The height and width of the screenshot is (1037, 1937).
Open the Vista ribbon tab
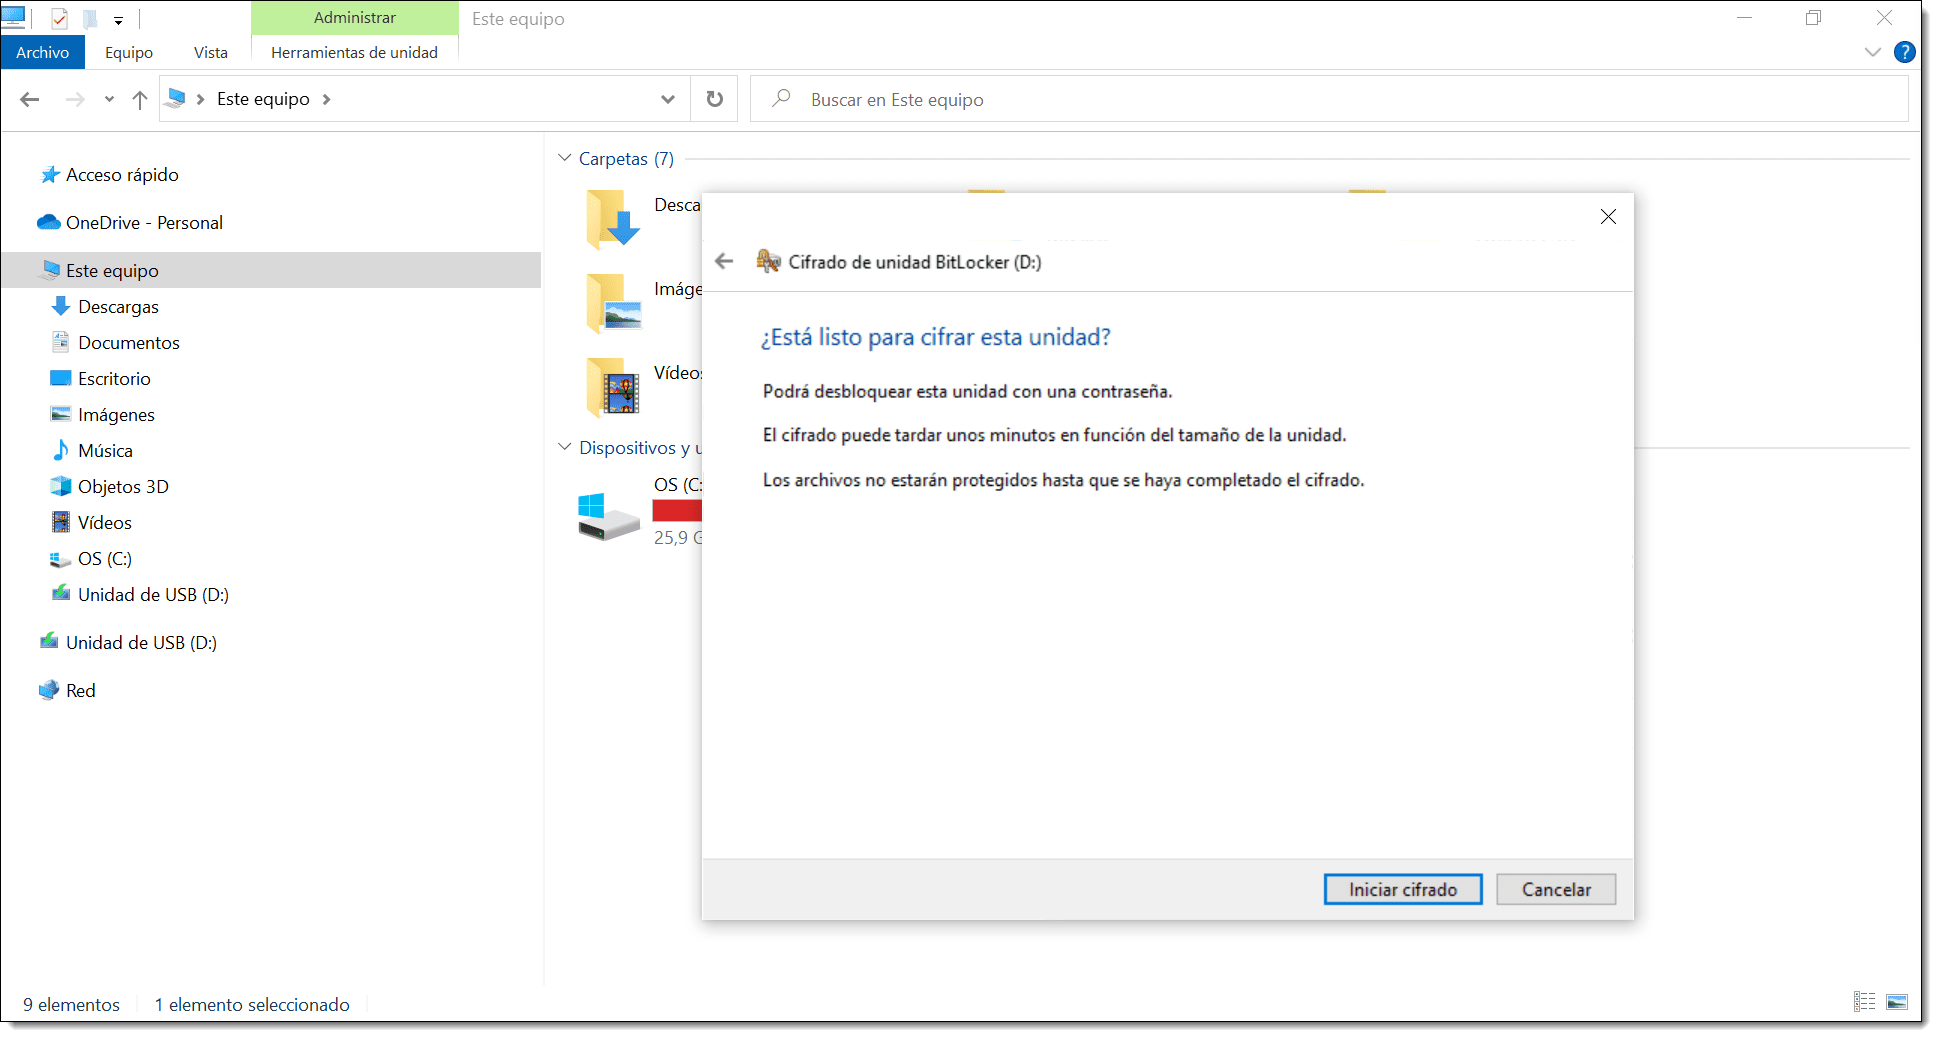(x=211, y=52)
